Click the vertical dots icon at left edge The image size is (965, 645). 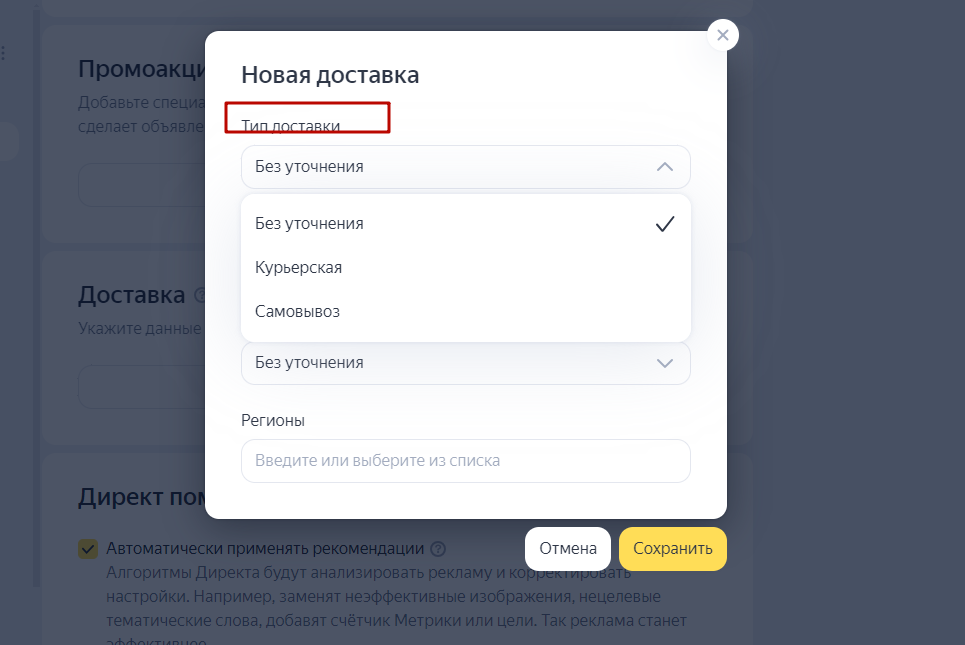click(4, 53)
